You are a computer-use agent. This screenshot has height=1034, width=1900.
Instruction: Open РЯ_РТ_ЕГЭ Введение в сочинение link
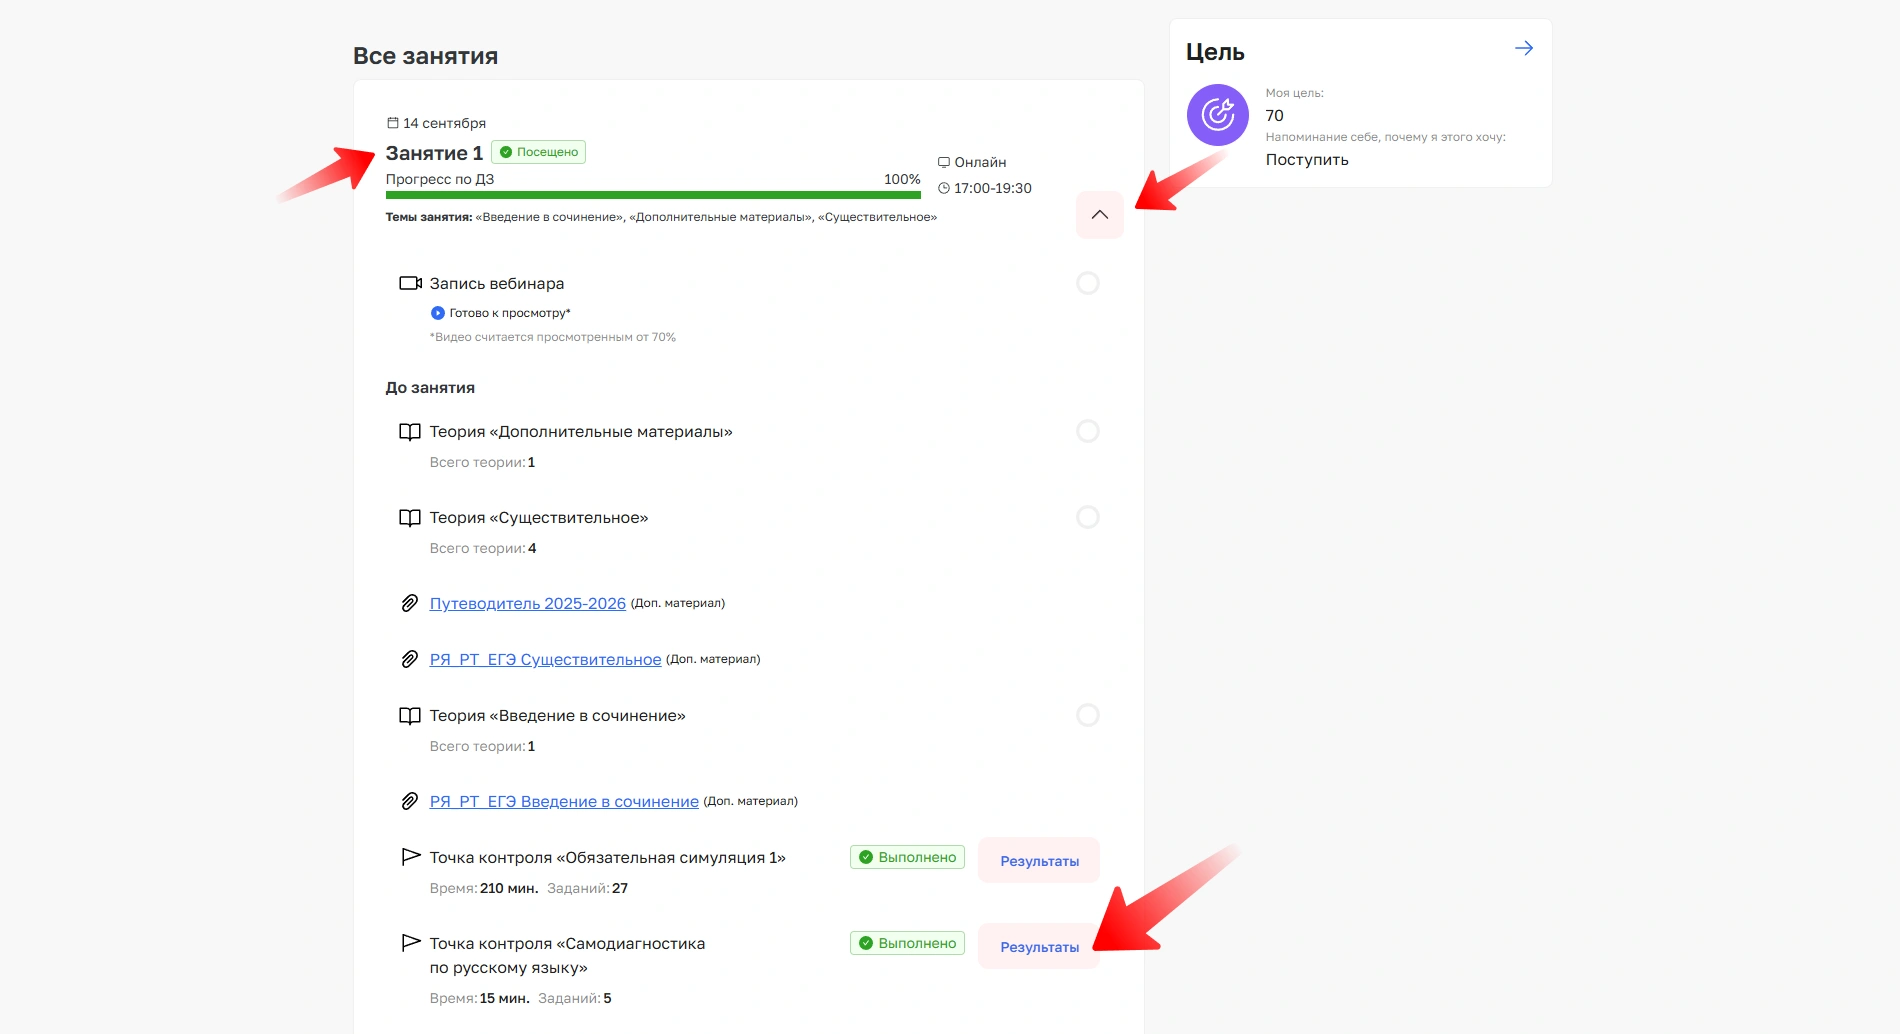(x=564, y=802)
